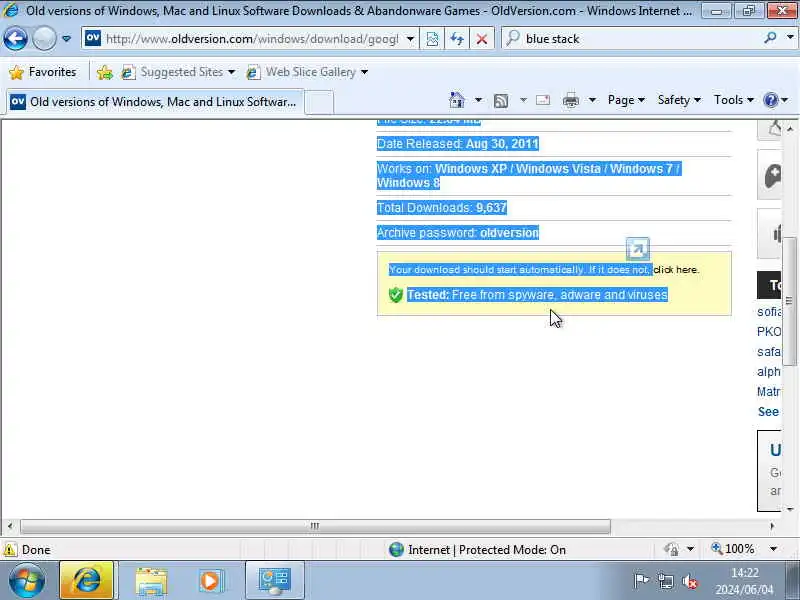Viewport: 800px width, 600px height.
Task: Click the horizontal scrollbar right arrow
Action: pyautogui.click(x=772, y=526)
